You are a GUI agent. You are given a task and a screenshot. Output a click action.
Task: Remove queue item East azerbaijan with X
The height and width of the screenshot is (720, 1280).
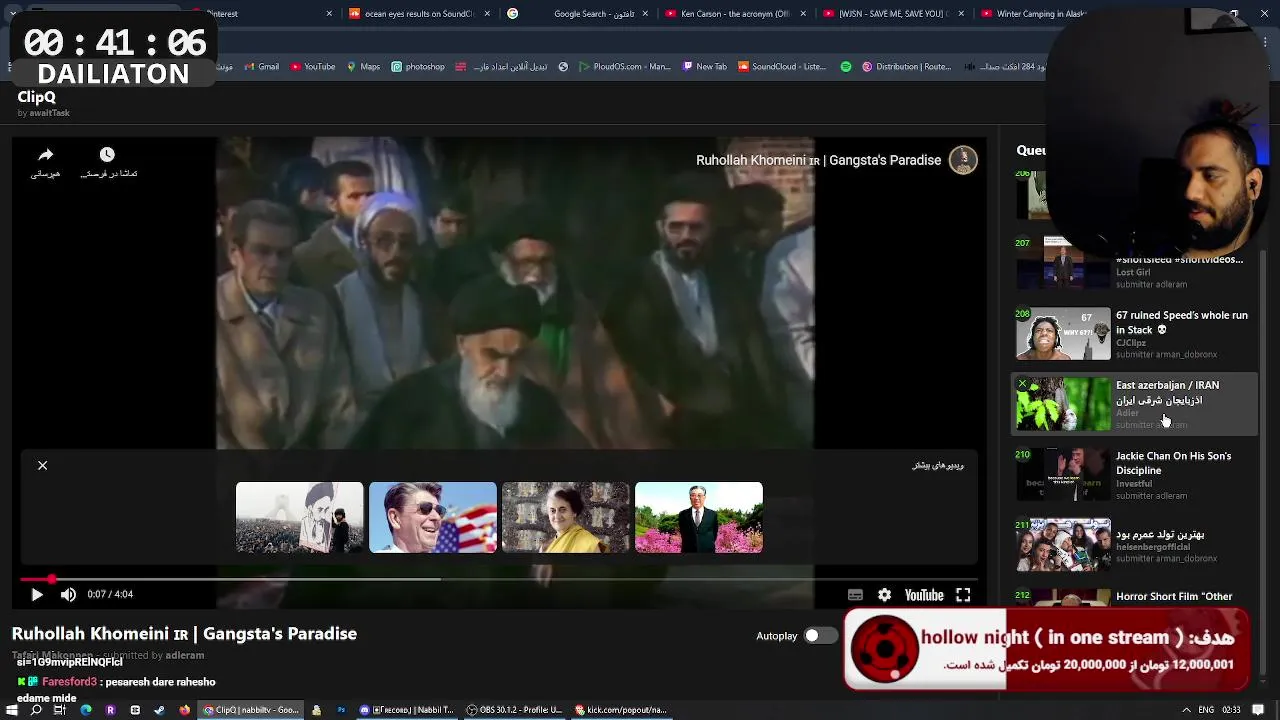pos(1023,384)
